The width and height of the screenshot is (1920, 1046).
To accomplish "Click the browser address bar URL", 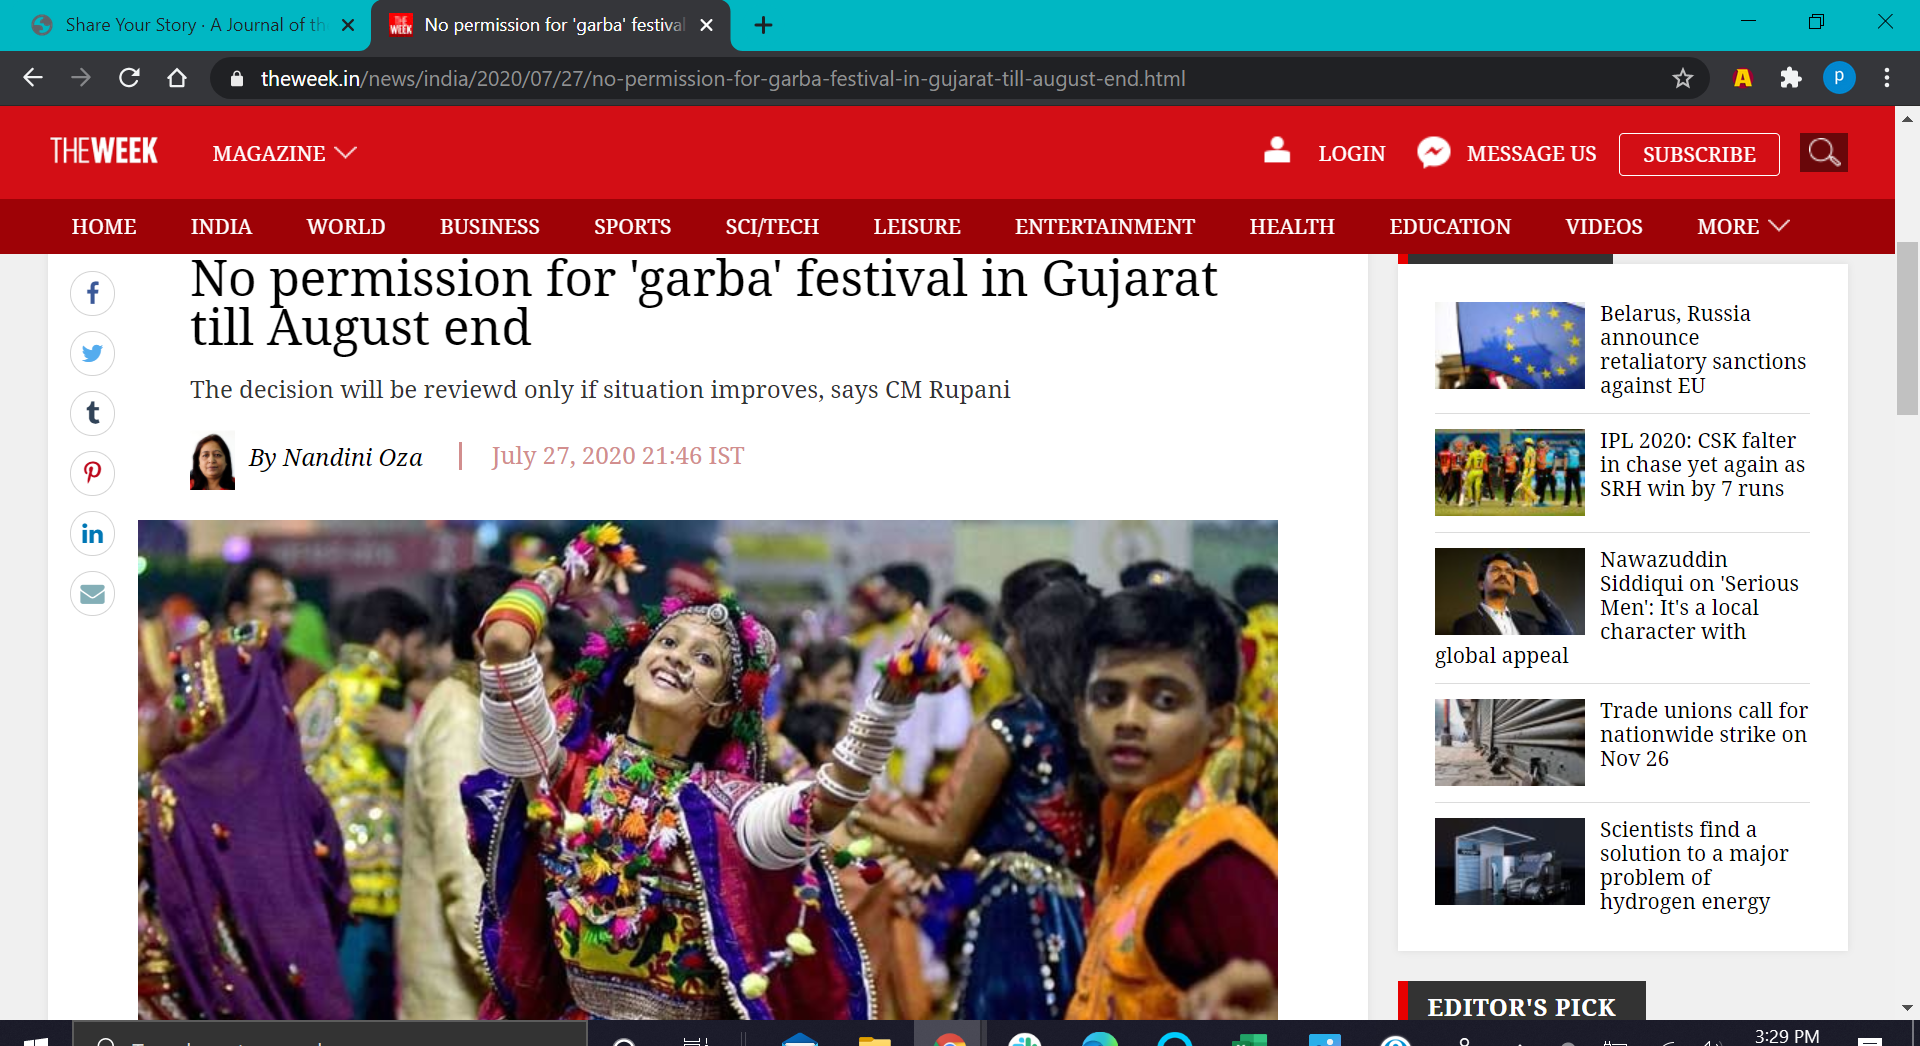I will (x=722, y=78).
